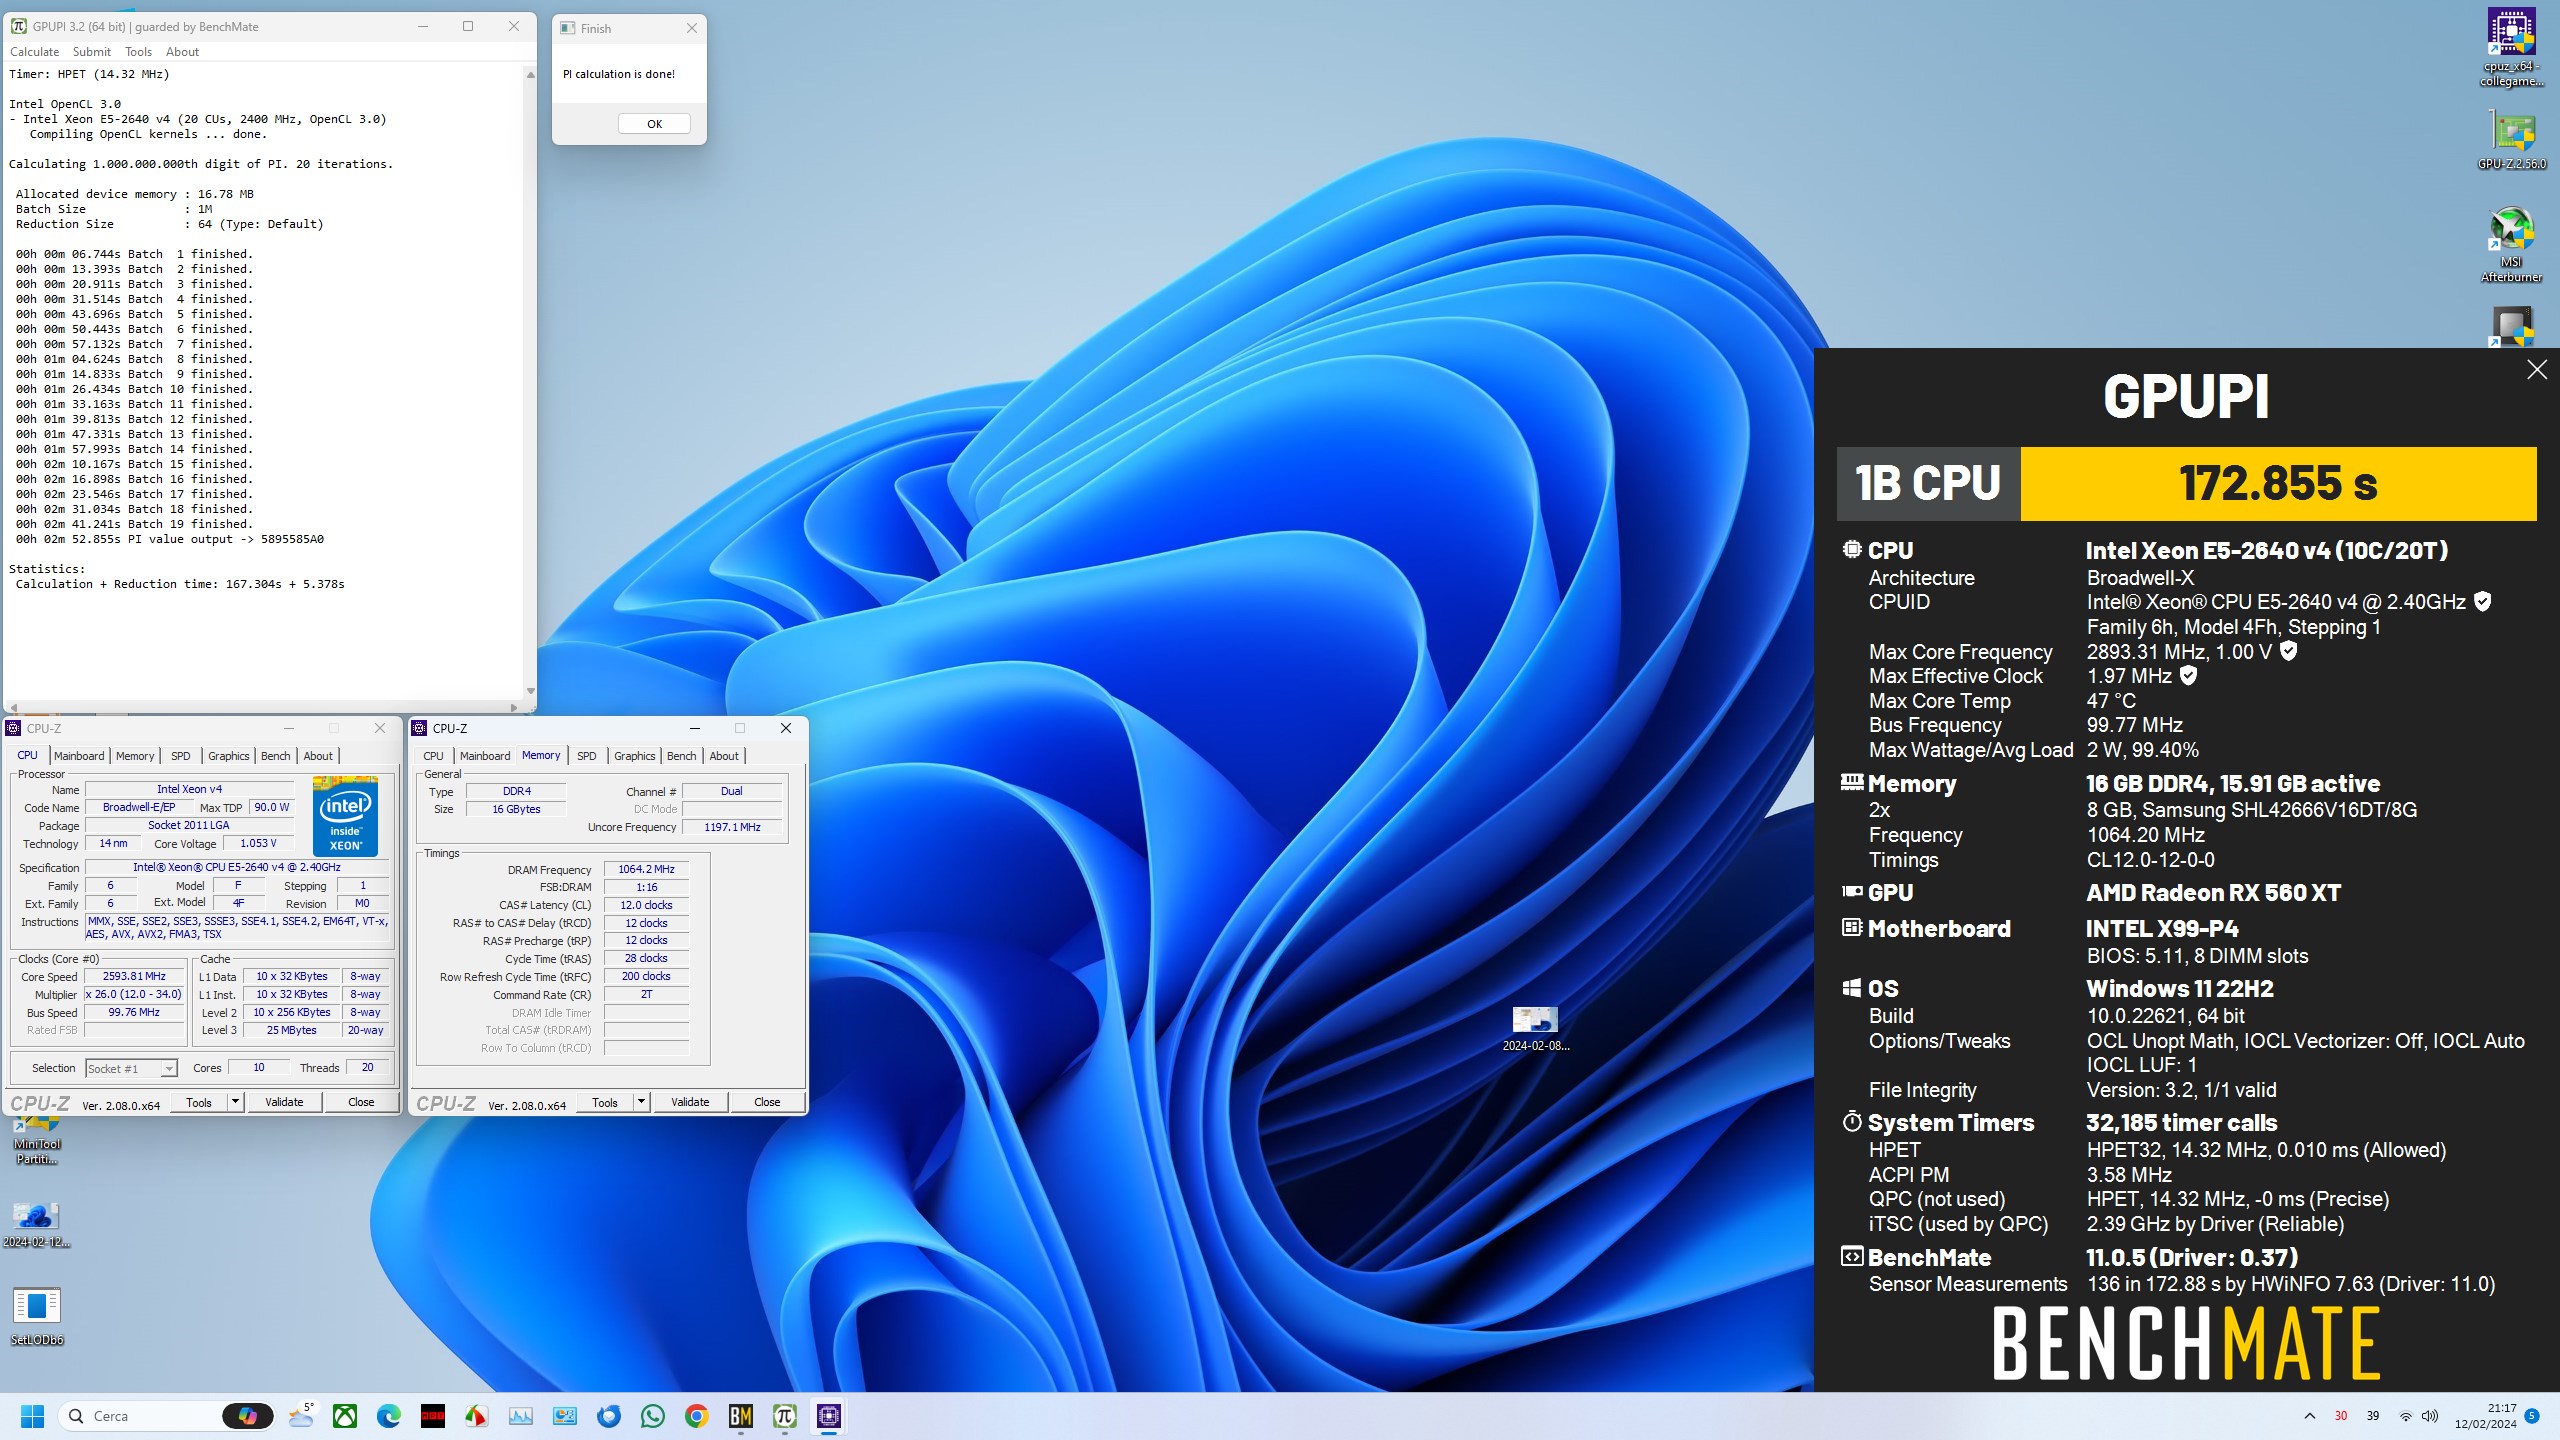Click OK in the Finish dialog
The width and height of the screenshot is (2560, 1440).
(654, 124)
